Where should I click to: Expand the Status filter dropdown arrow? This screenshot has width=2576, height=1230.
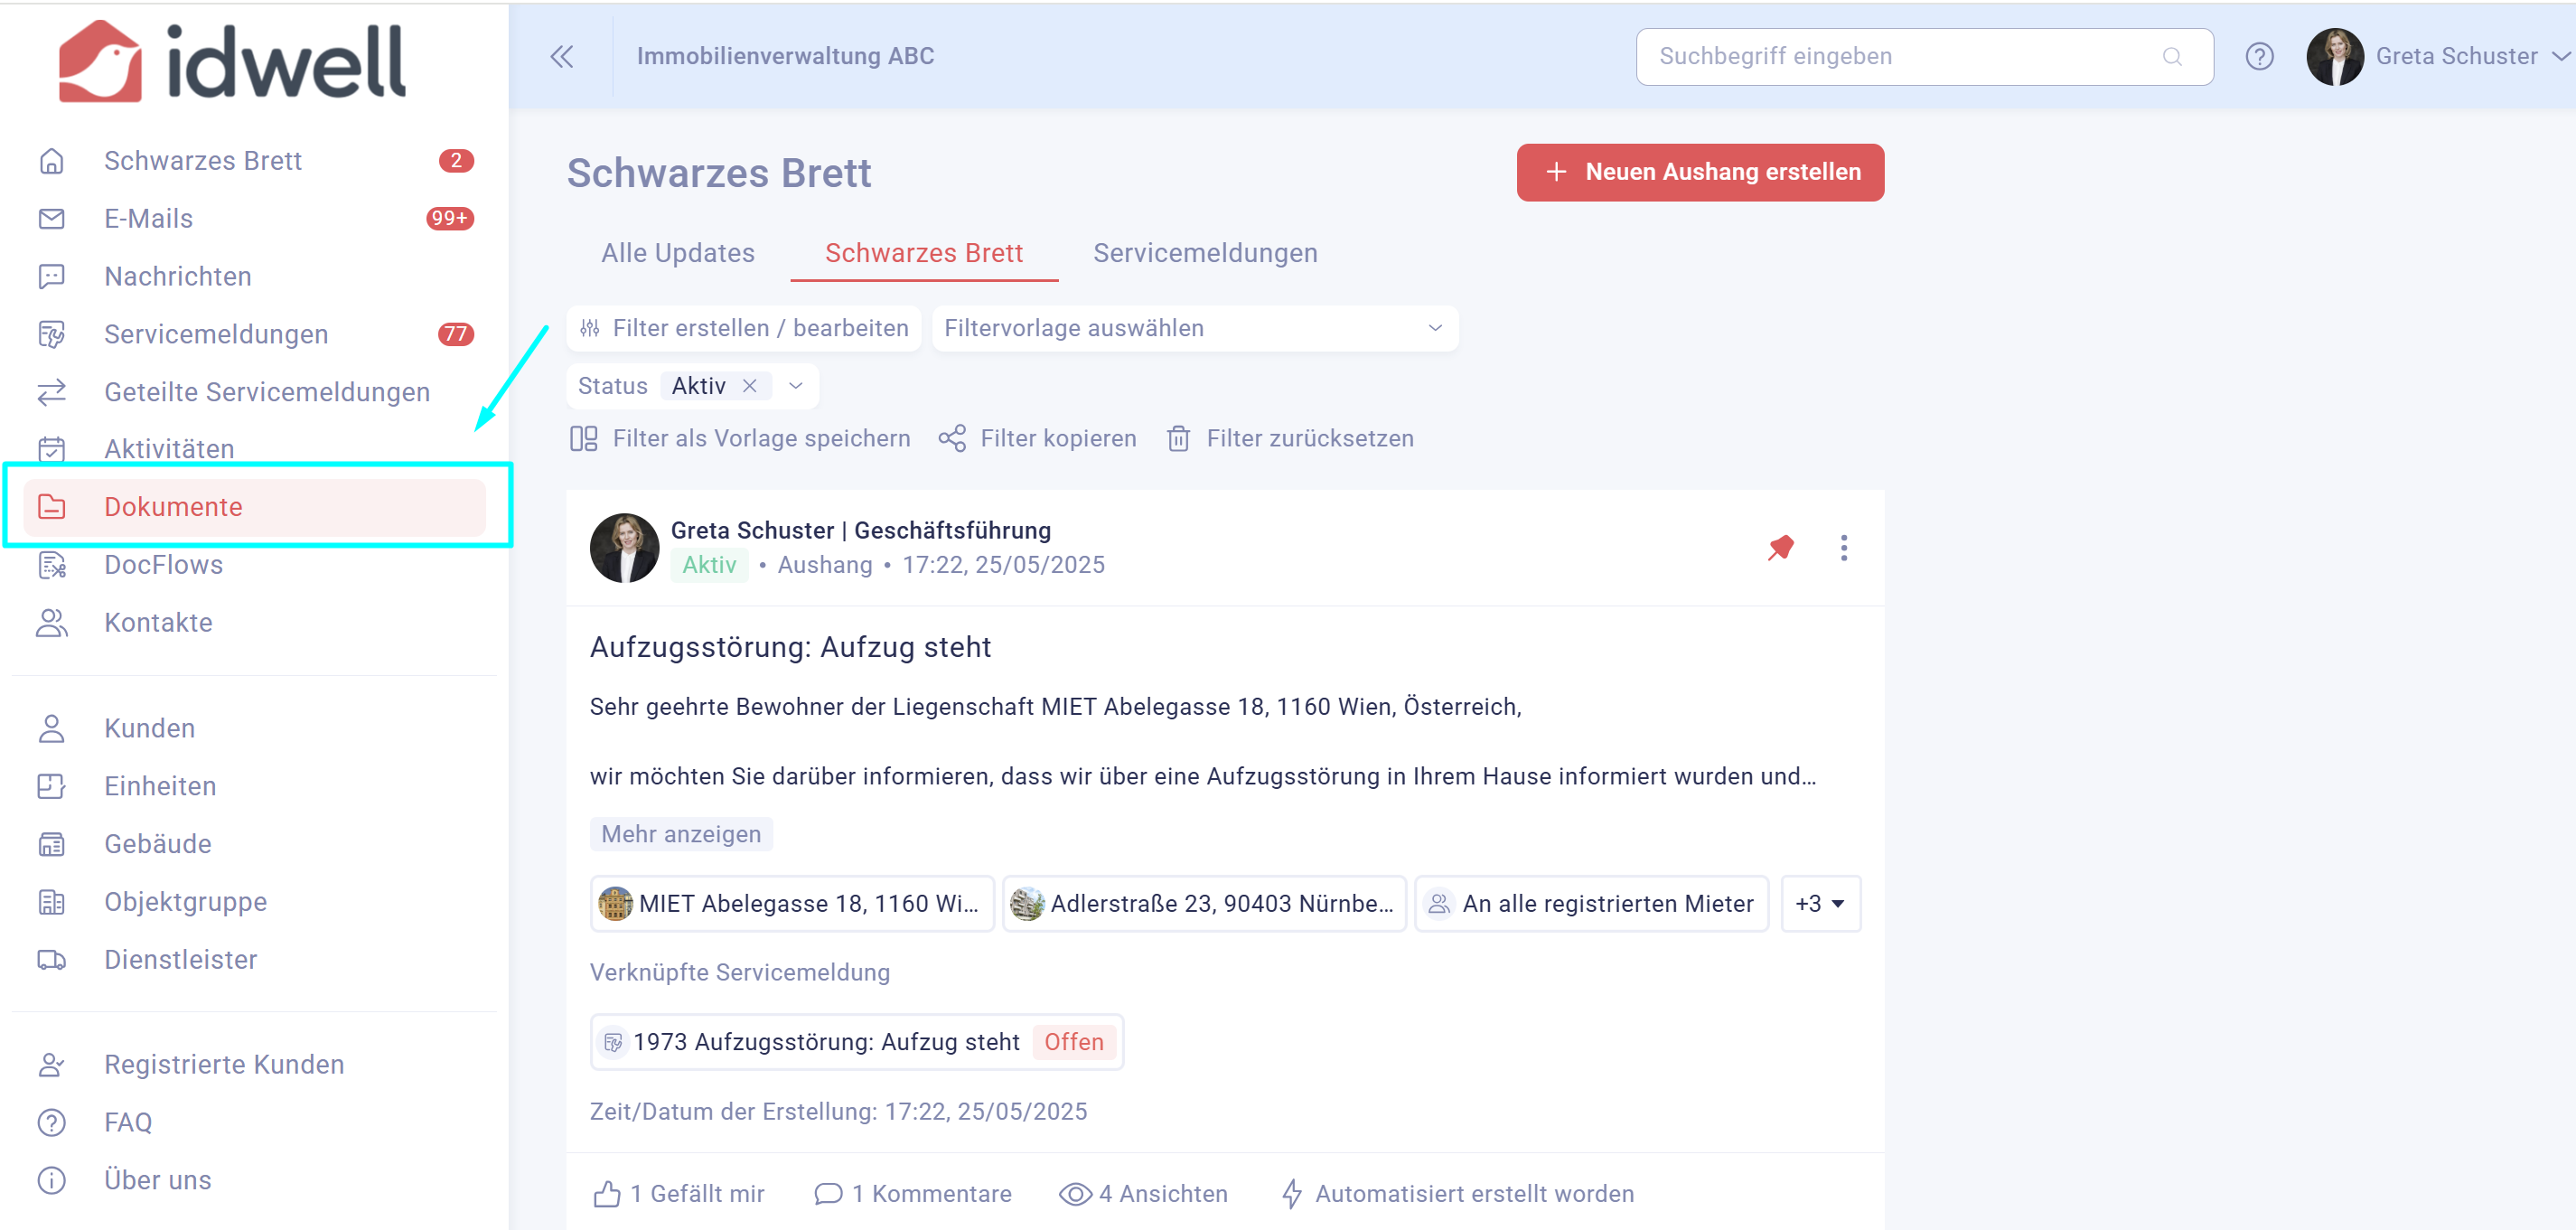click(796, 386)
